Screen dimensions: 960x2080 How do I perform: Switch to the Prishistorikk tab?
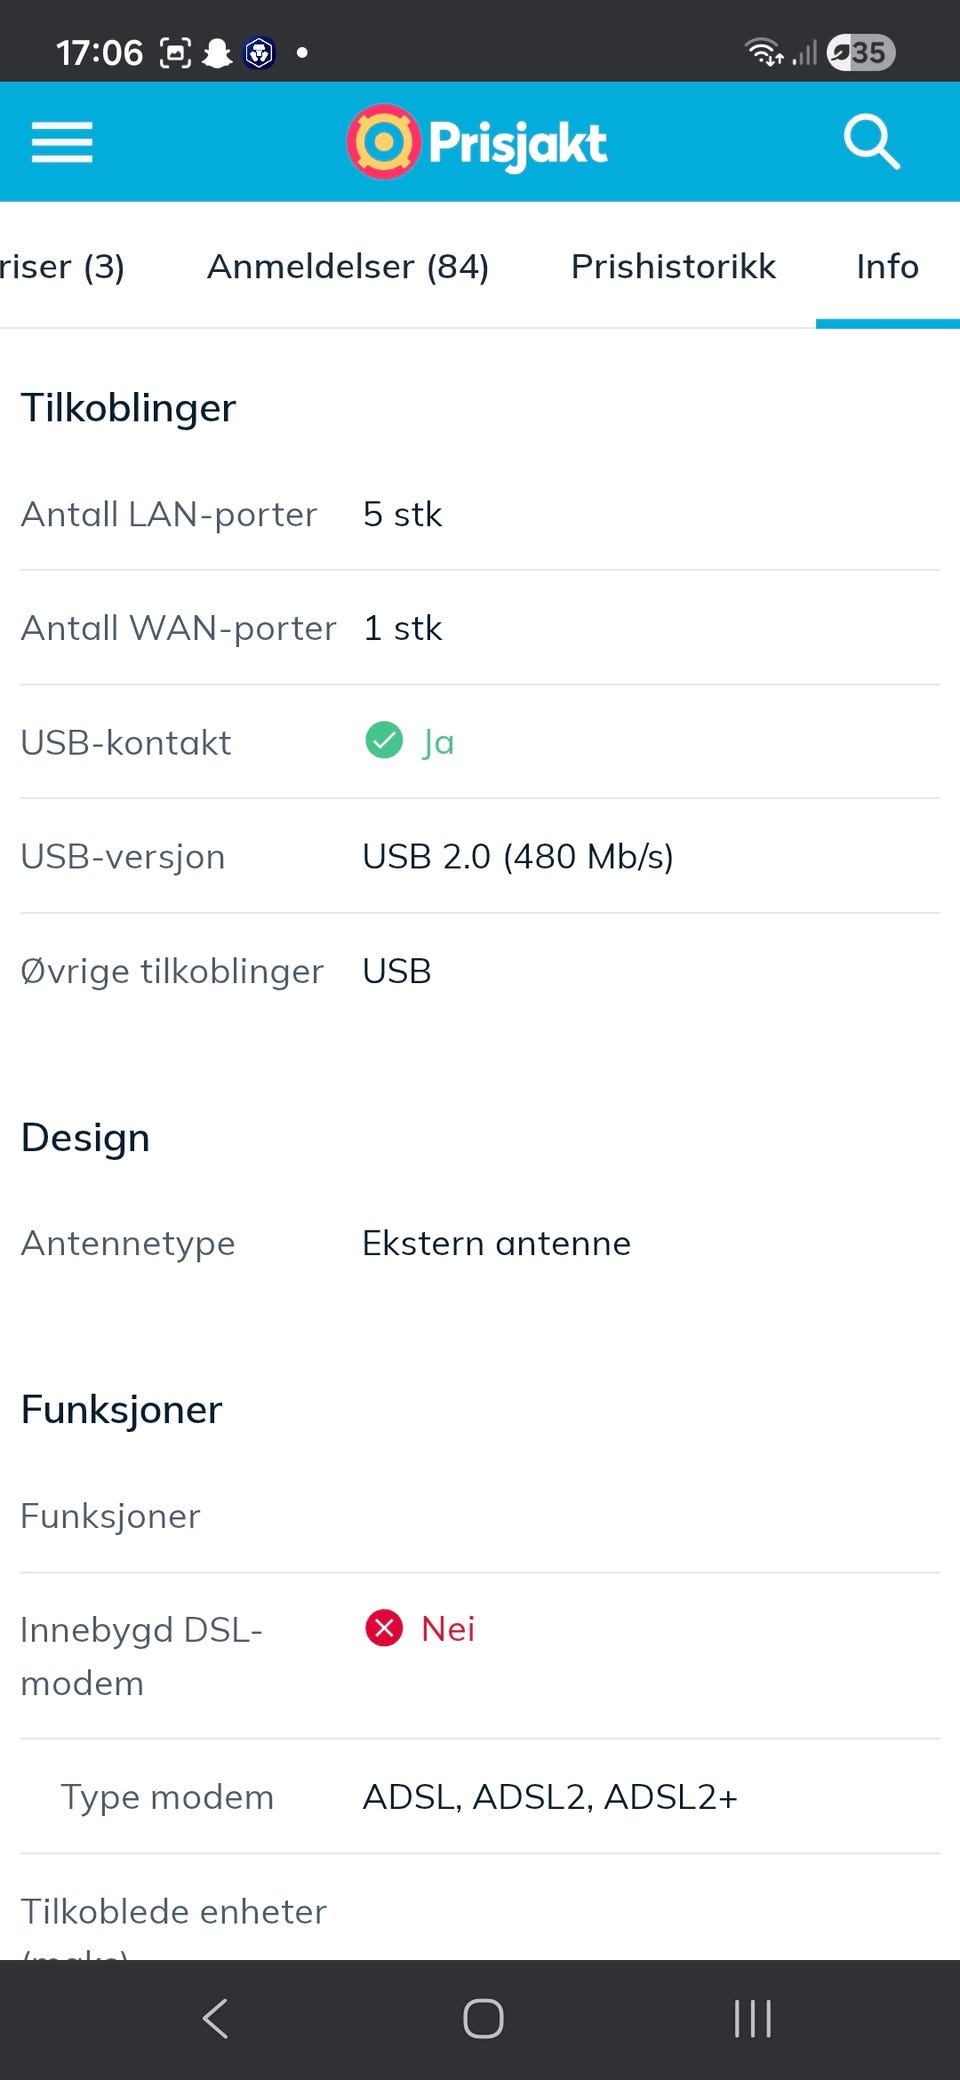(673, 266)
